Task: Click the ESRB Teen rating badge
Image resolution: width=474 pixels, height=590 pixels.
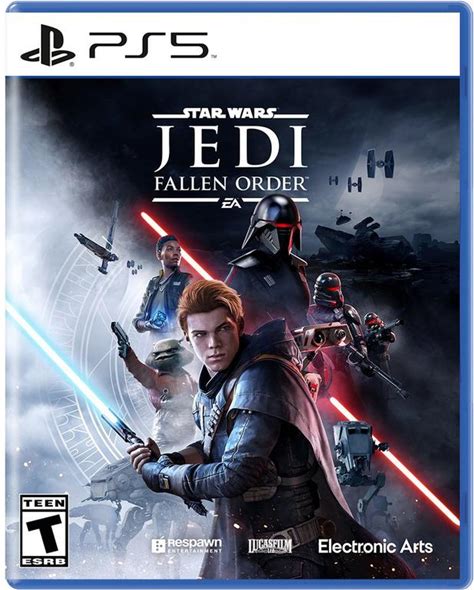Action: [x=44, y=531]
